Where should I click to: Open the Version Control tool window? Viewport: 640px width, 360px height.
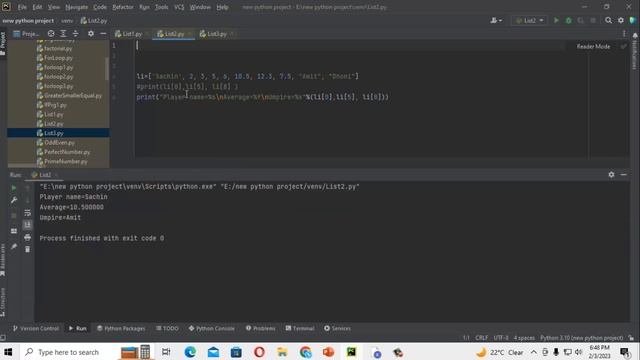(36, 328)
